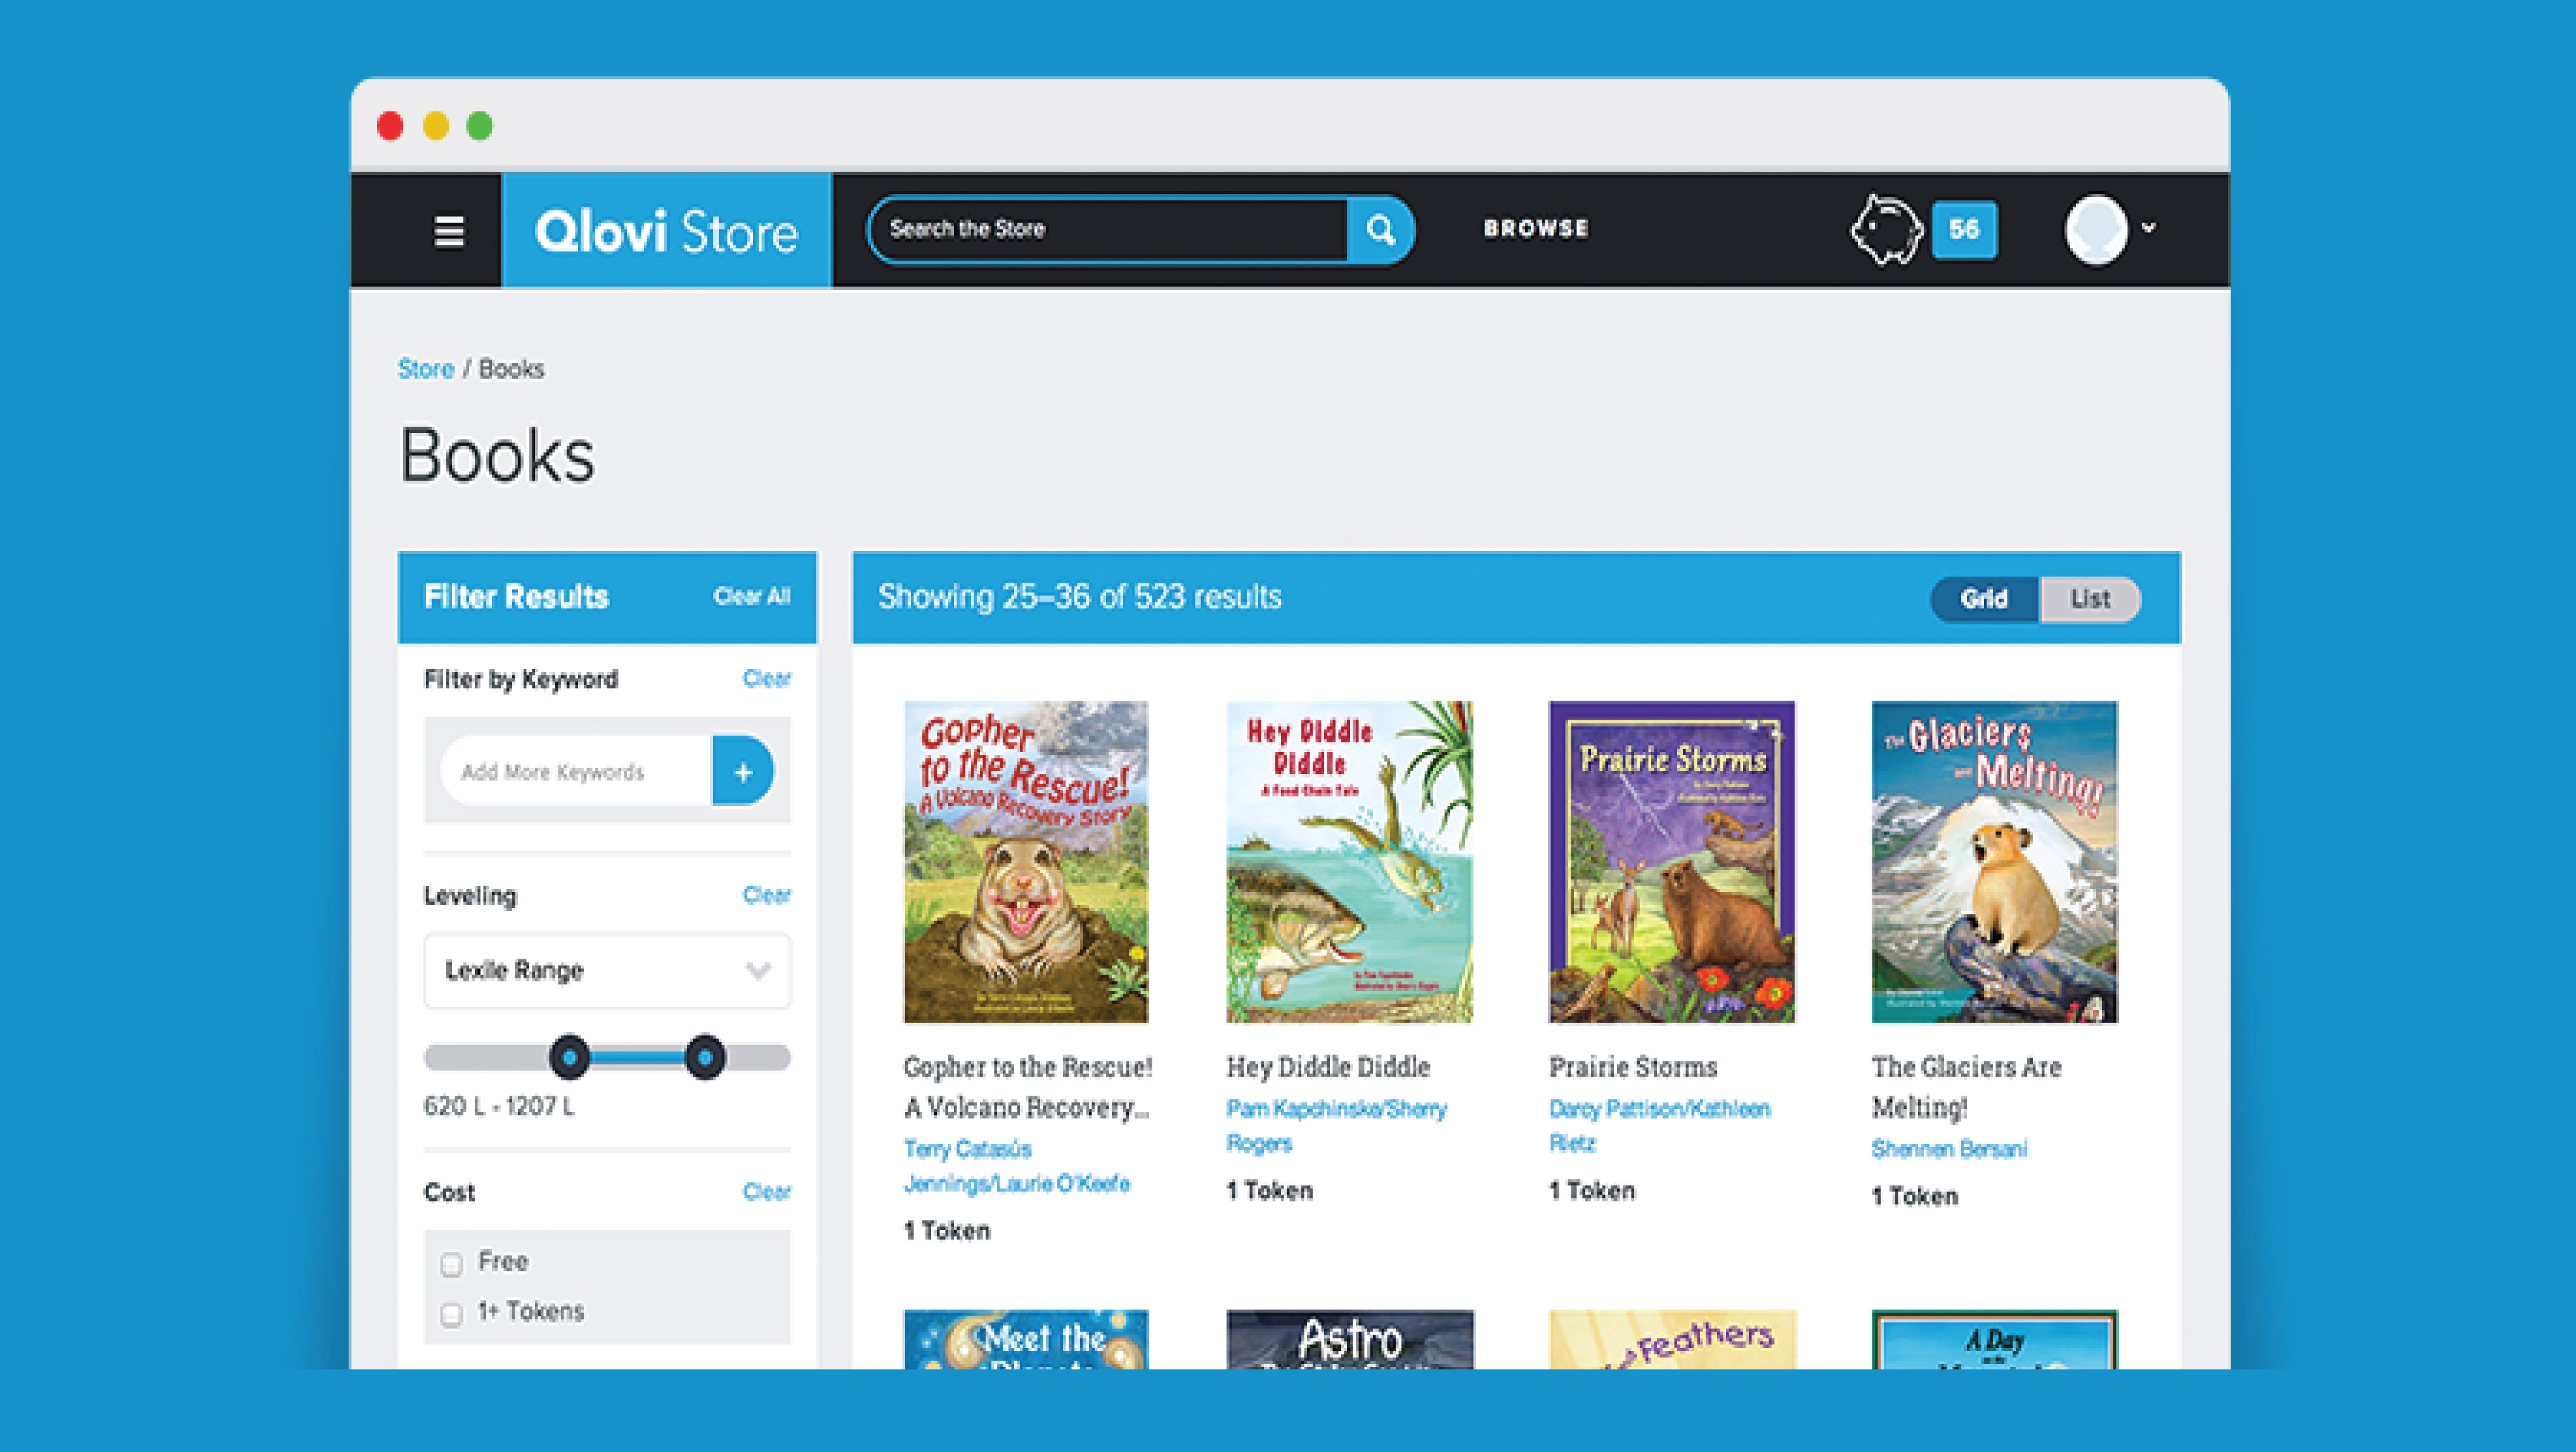The image size is (2576, 1452).
Task: Click the upper Lexile slider handle
Action: tap(705, 1057)
